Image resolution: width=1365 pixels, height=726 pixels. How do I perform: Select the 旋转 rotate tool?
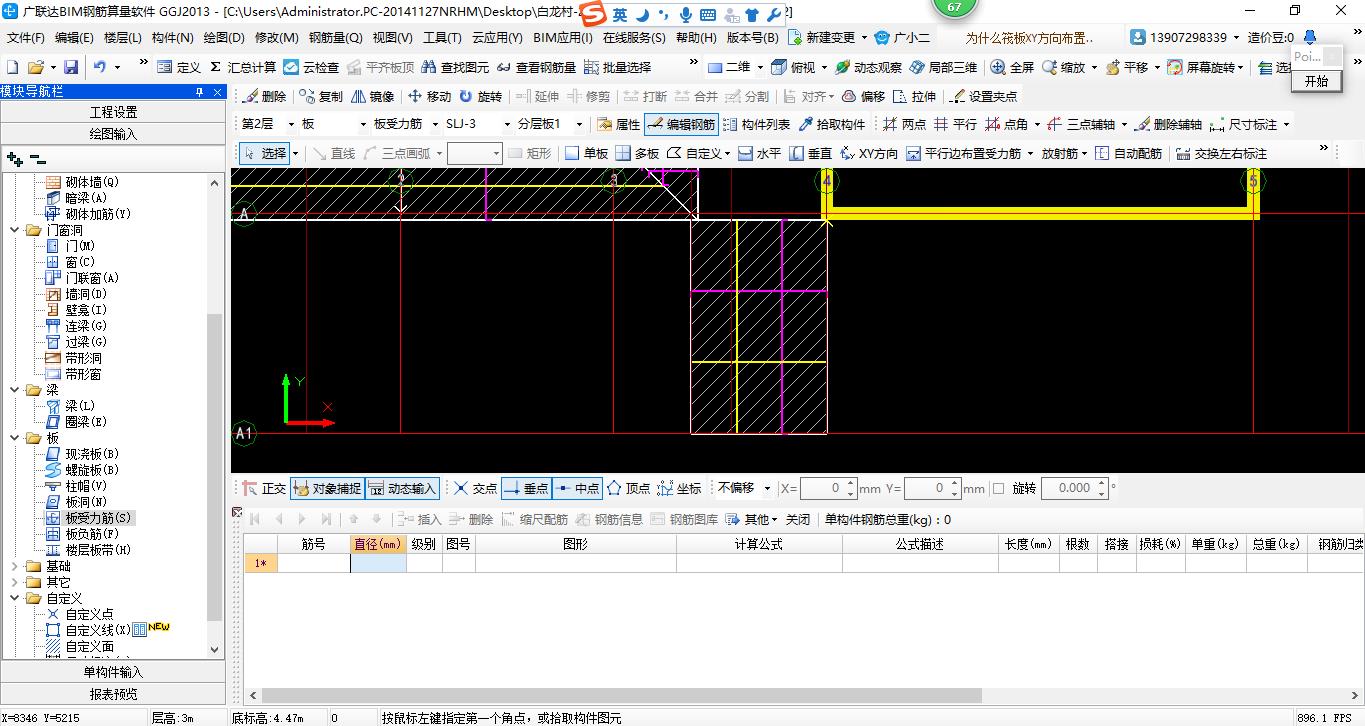click(x=481, y=96)
